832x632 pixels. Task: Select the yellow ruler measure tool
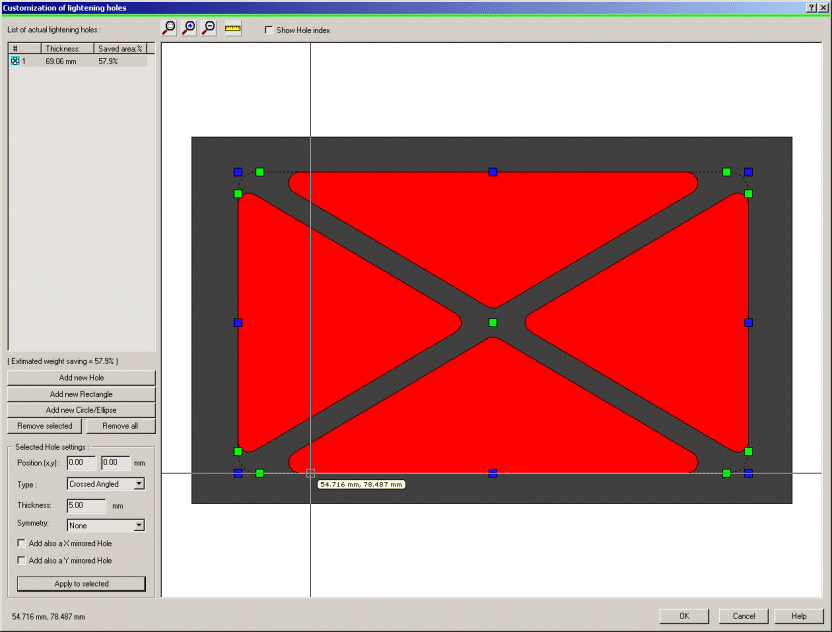(x=233, y=29)
